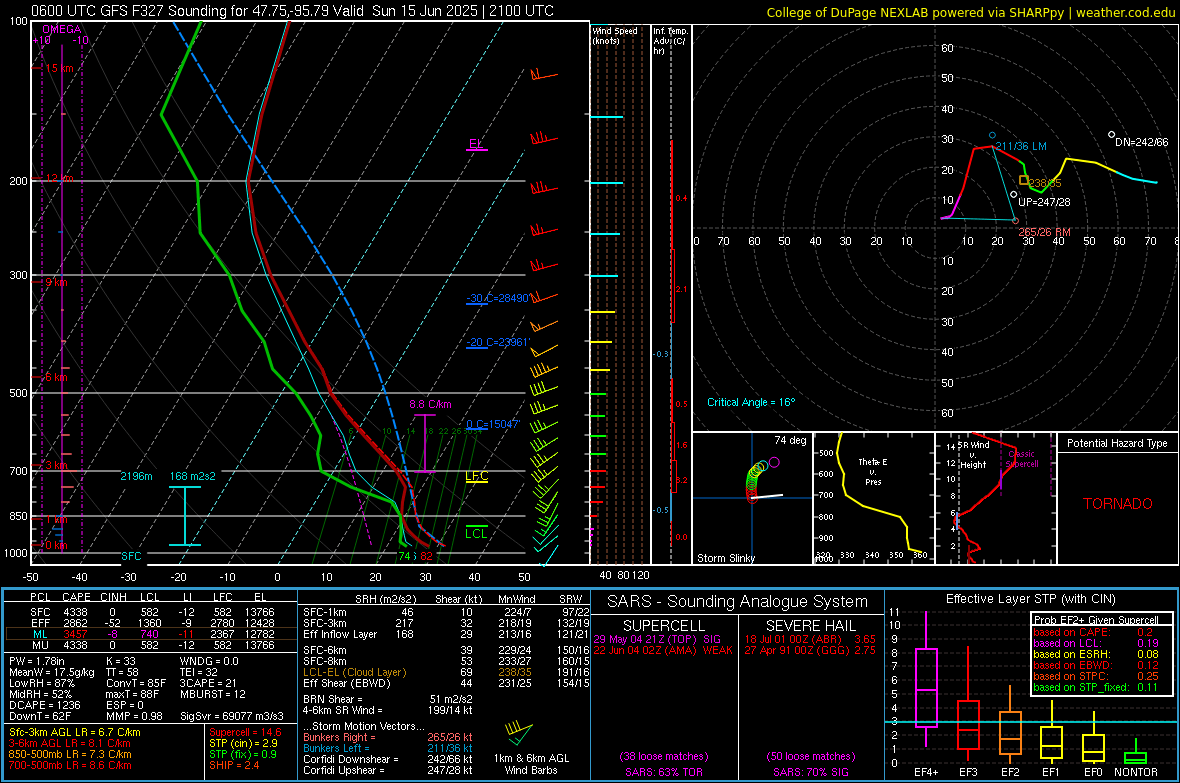Click the green LCL level label

pos(476,533)
